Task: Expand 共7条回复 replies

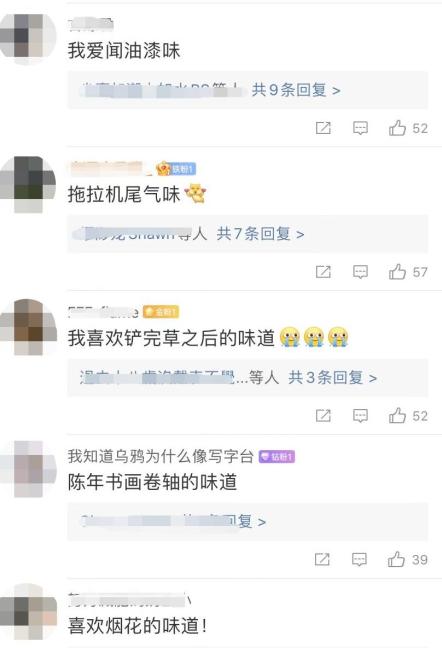Action: click(260, 234)
